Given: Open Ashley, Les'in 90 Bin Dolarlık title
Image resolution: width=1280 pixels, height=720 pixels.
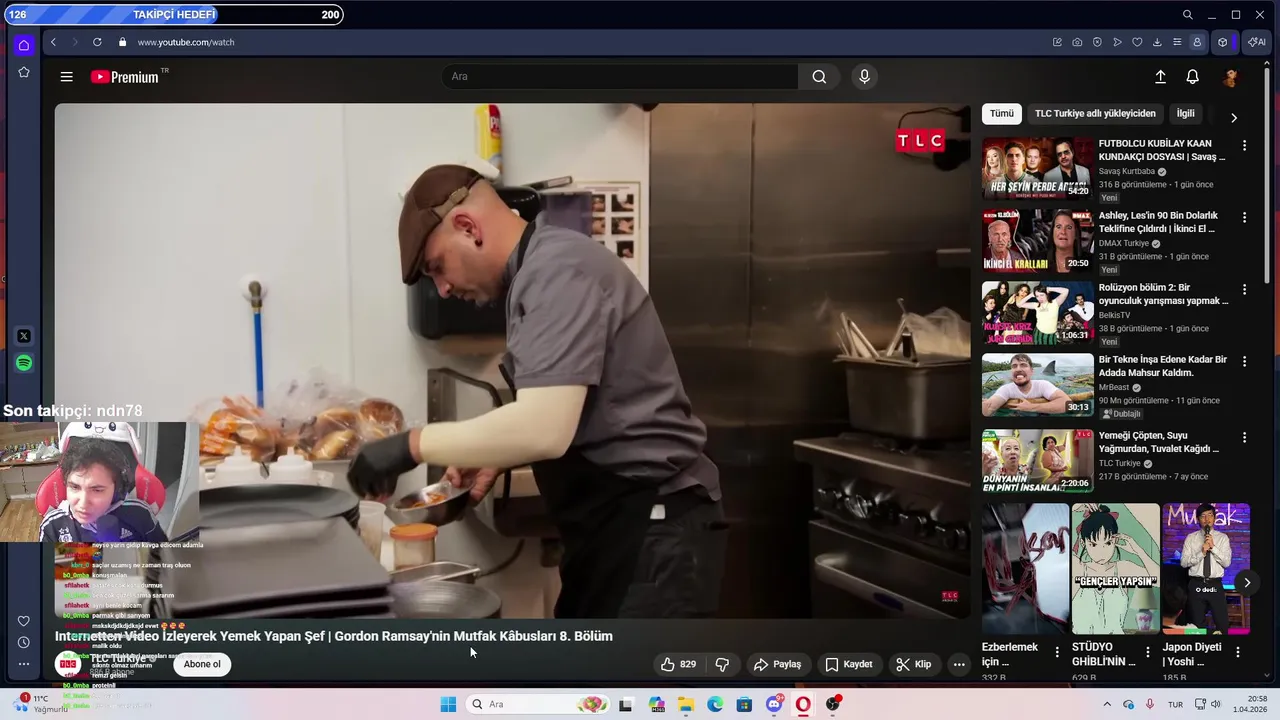Looking at the screenshot, I should (x=1158, y=222).
